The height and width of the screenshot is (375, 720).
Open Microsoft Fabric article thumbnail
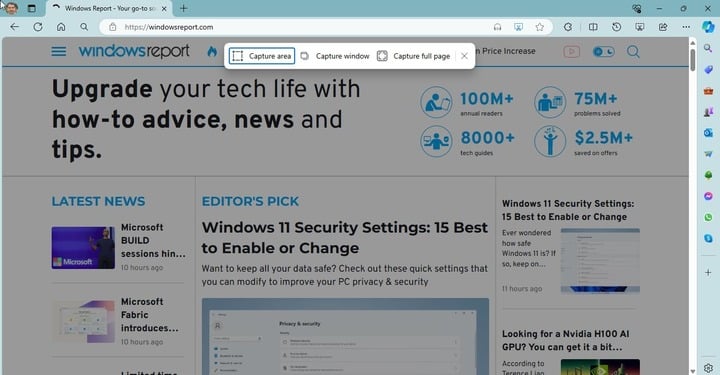pos(83,322)
